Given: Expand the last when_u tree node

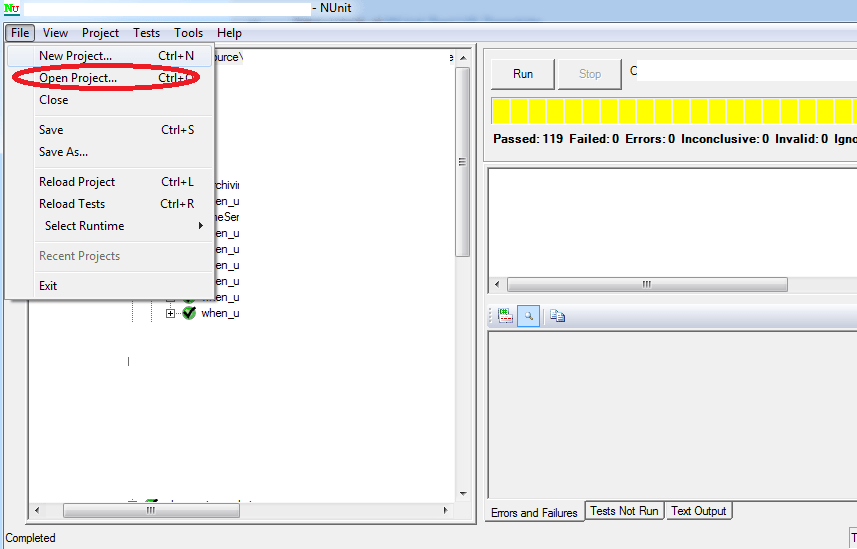Looking at the screenshot, I should pos(171,313).
